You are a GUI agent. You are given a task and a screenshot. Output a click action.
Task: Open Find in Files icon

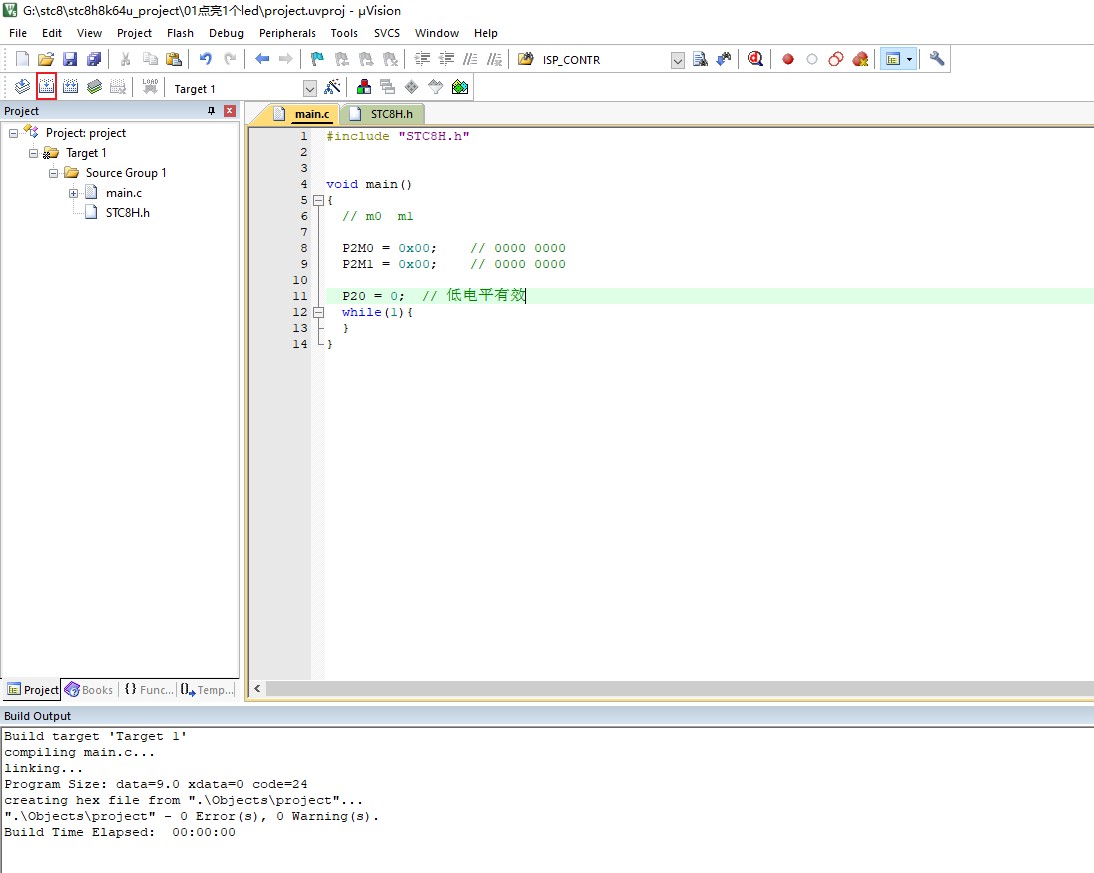click(526, 59)
